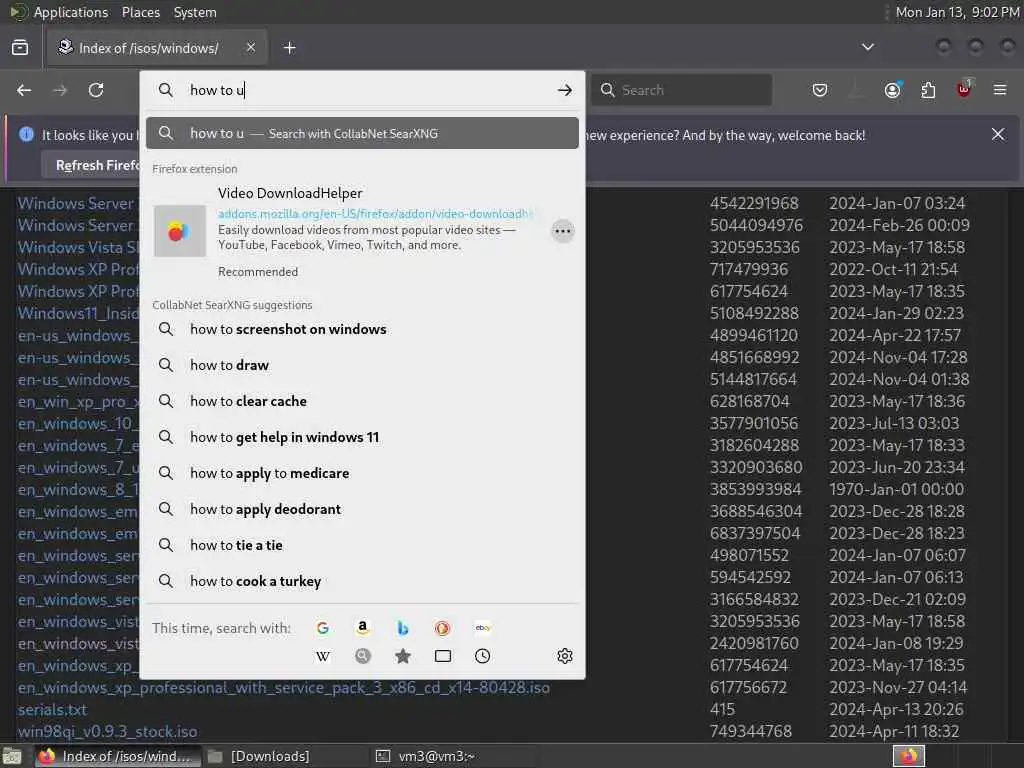
Task: Open a new tab with plus button
Action: pos(289,48)
